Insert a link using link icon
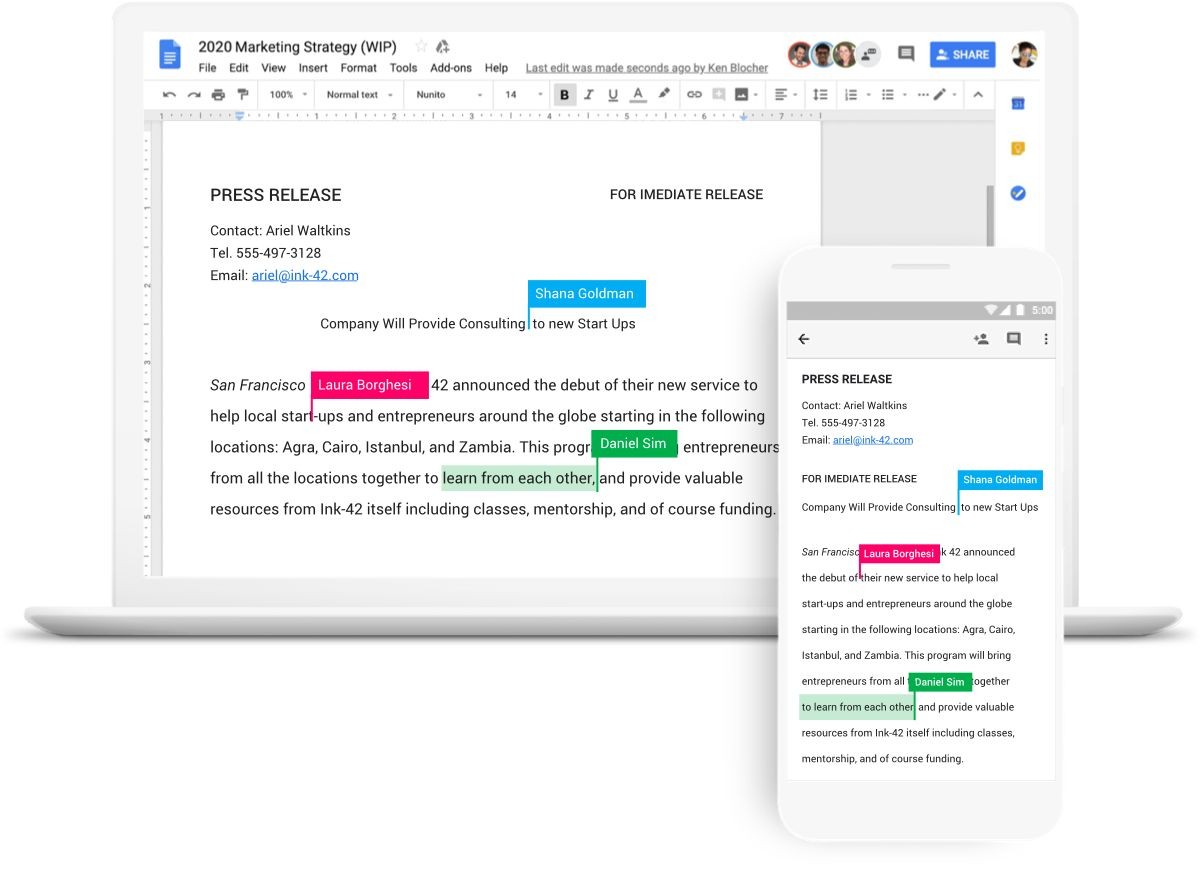Viewport: 1200px width, 870px height. point(694,95)
